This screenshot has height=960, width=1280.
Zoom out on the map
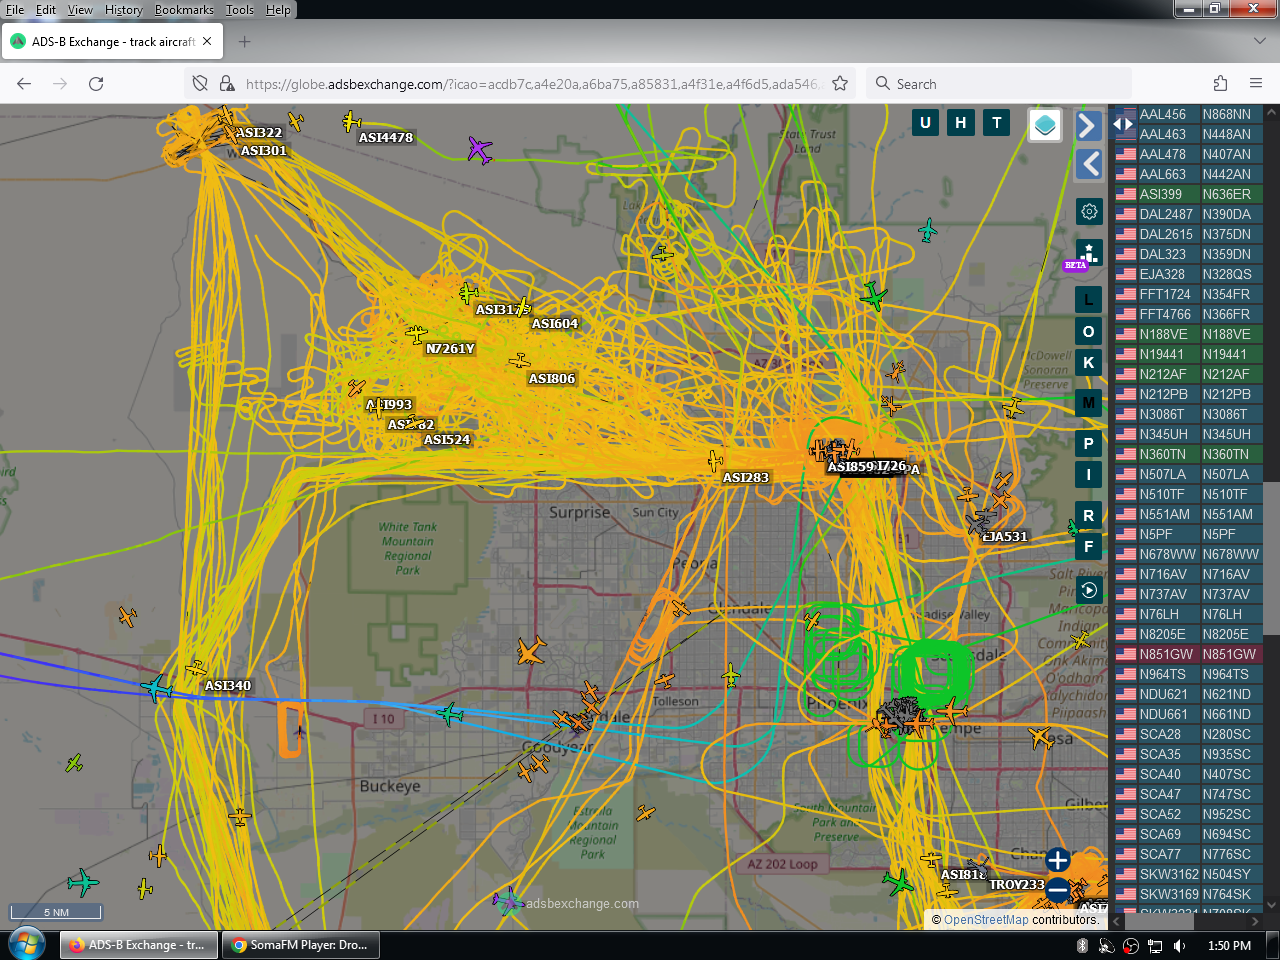(1057, 890)
